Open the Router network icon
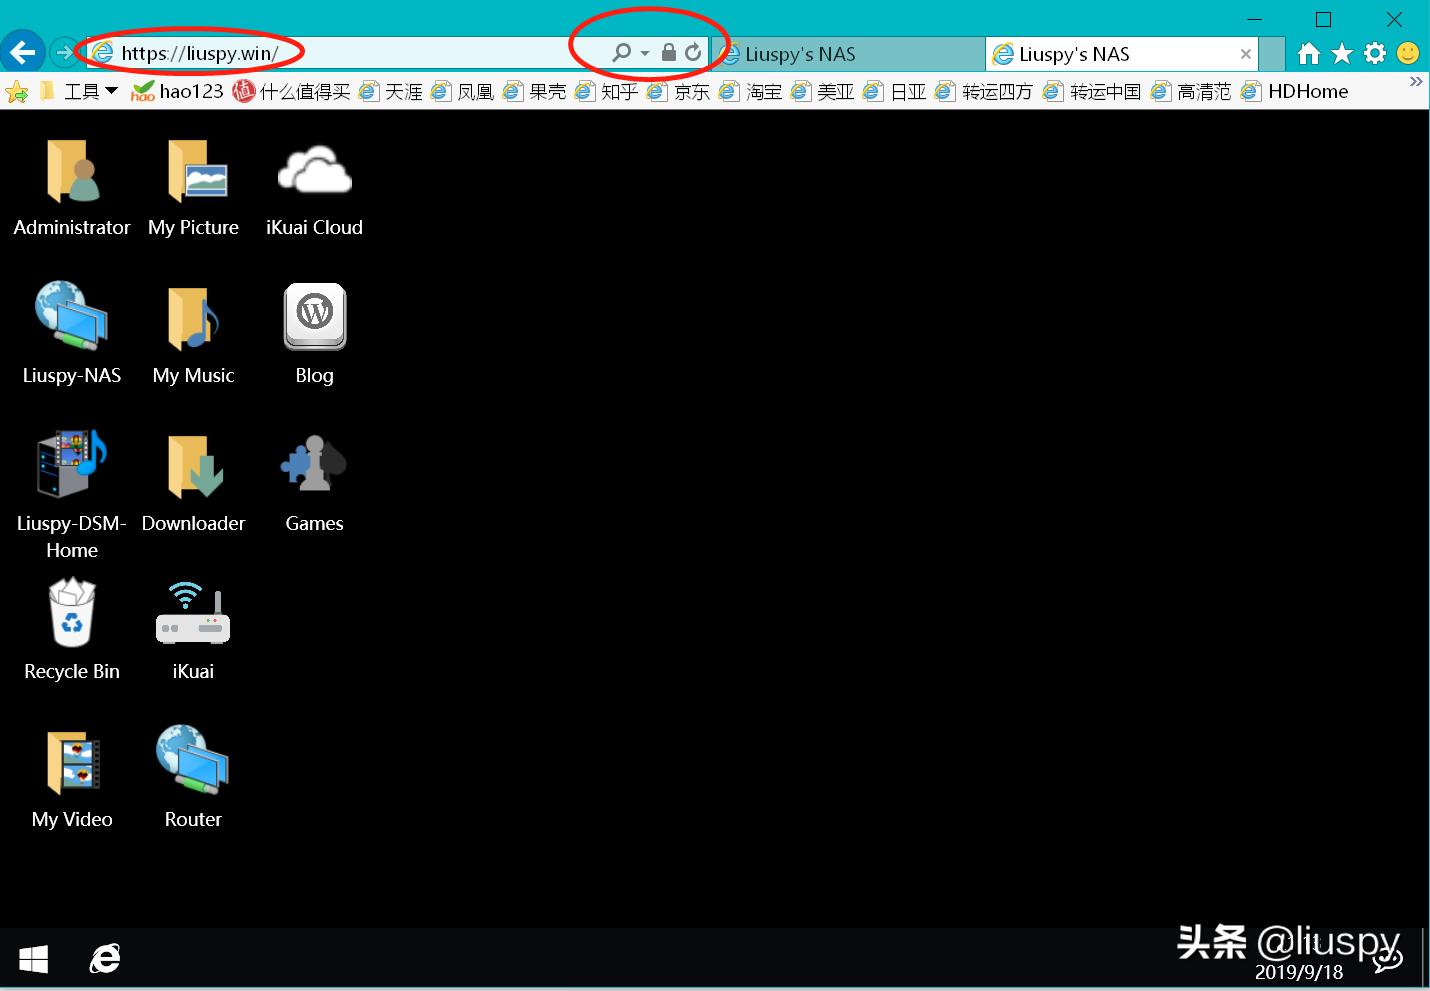Viewport: 1430px width, 991px height. tap(193, 760)
